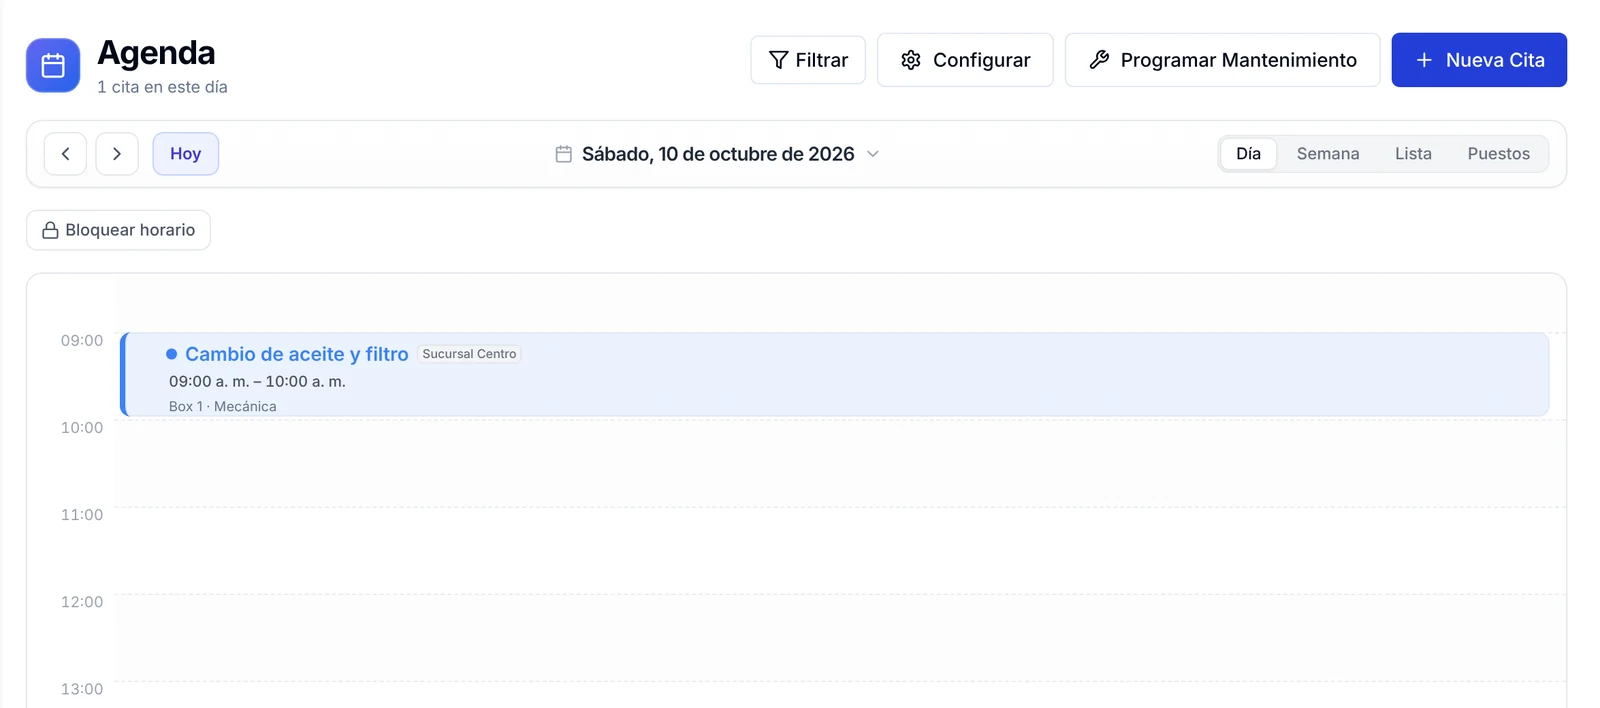This screenshot has width=1600, height=708.
Task: Click the calendar icon beside the date
Action: pyautogui.click(x=564, y=154)
